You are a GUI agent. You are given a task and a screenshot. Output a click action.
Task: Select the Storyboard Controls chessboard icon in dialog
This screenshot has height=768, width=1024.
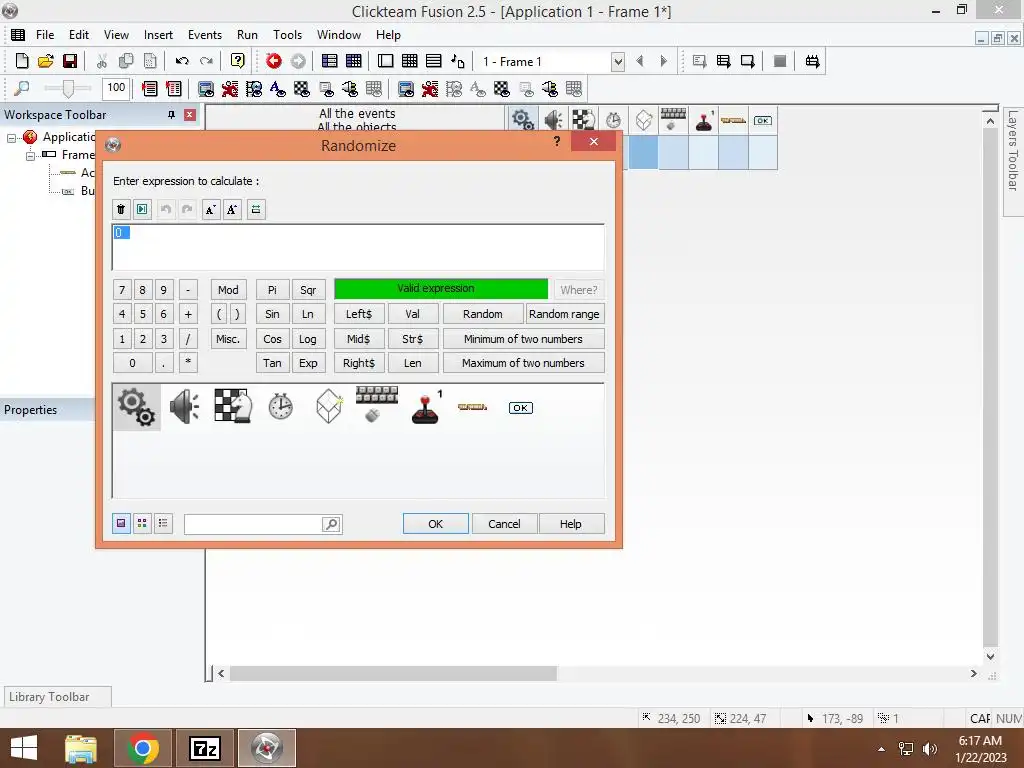(x=233, y=406)
